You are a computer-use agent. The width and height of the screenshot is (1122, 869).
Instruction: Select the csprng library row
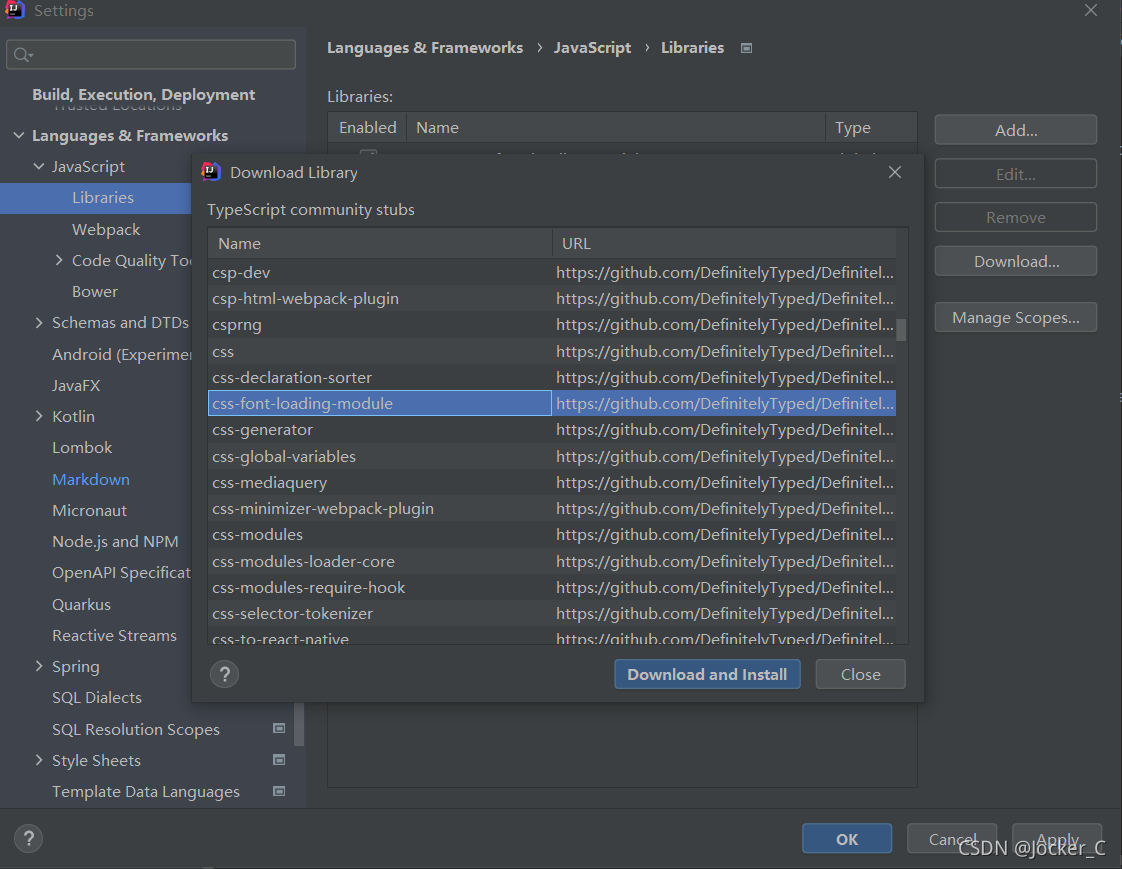[552, 325]
